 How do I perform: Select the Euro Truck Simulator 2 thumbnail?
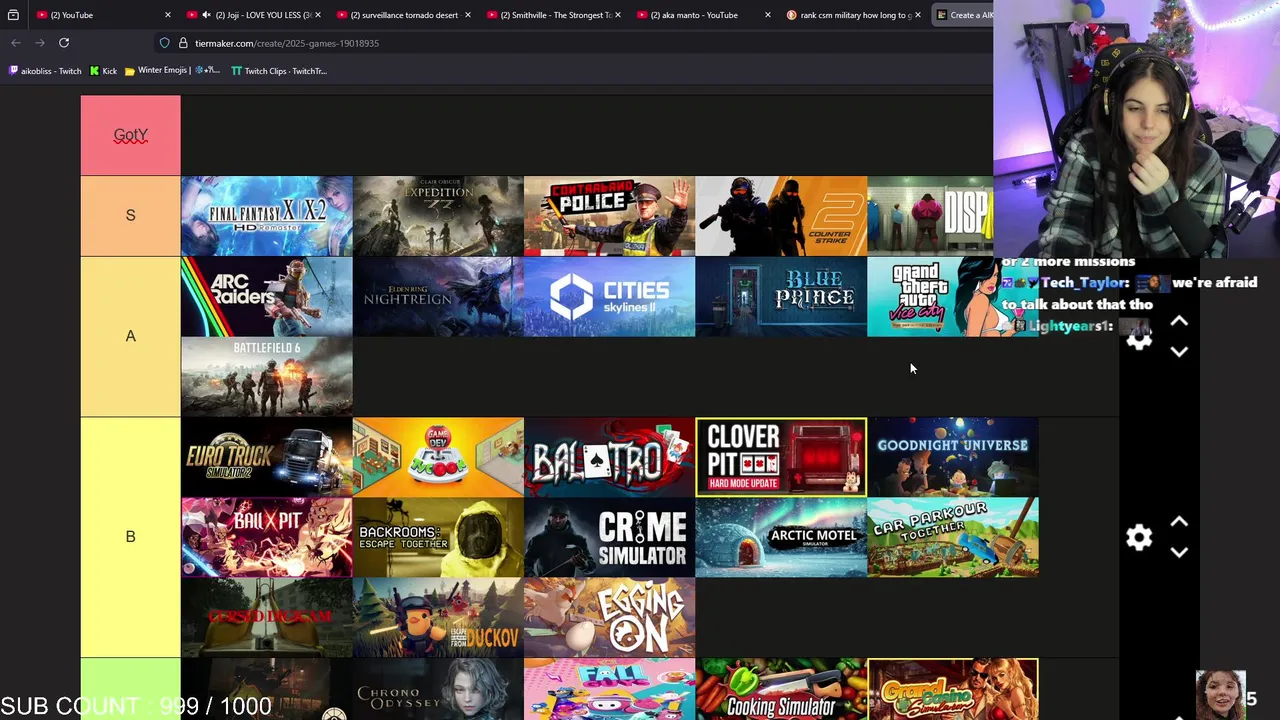pyautogui.click(x=267, y=457)
